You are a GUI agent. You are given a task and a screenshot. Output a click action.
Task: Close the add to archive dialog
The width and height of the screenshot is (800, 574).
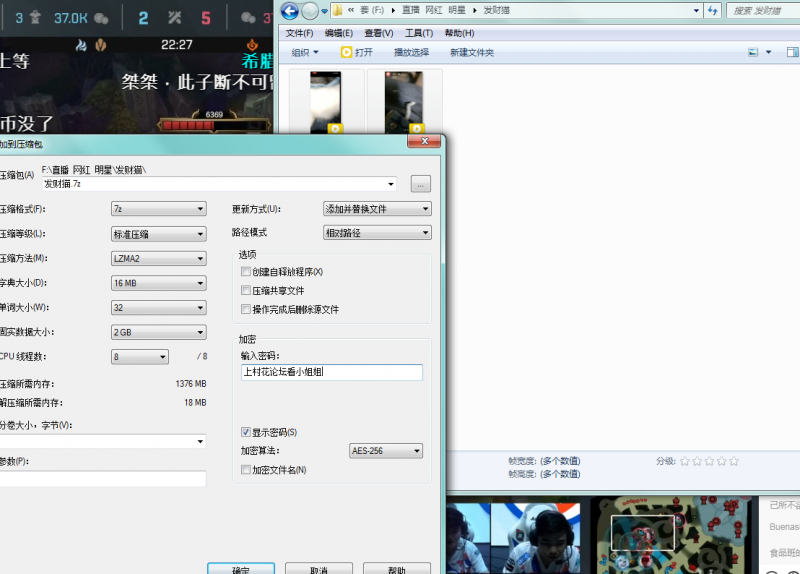[x=424, y=143]
